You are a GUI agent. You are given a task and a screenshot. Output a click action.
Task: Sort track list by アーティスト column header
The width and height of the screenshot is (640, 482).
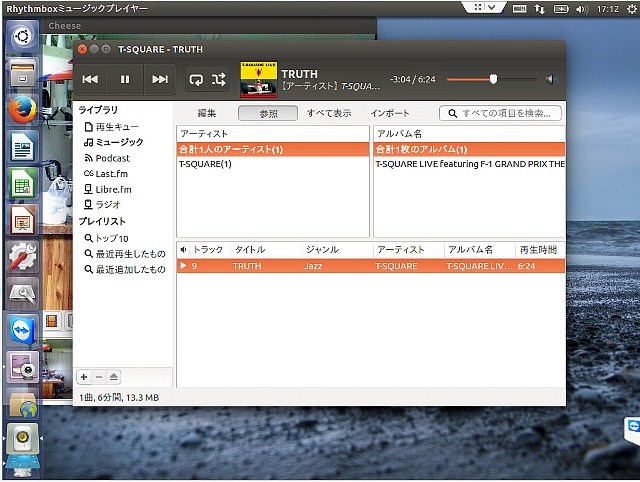pos(409,250)
